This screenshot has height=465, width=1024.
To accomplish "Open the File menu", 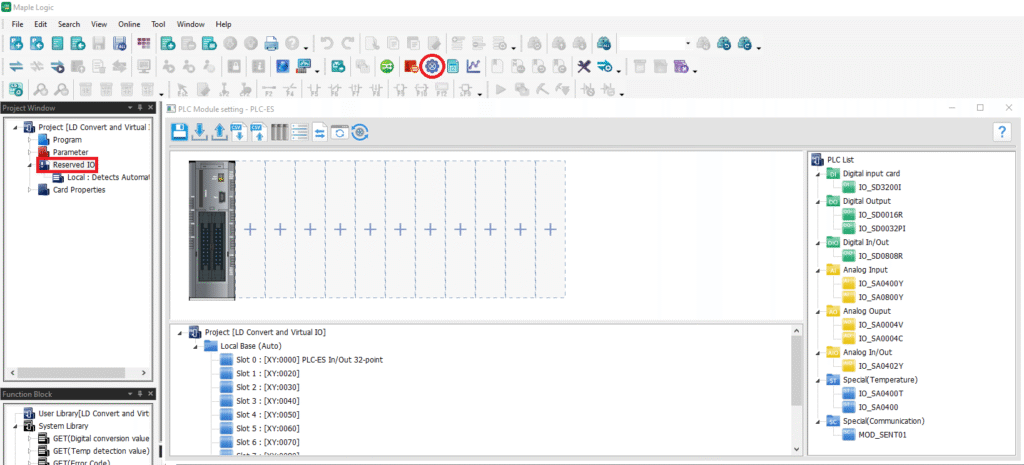I will pos(18,24).
